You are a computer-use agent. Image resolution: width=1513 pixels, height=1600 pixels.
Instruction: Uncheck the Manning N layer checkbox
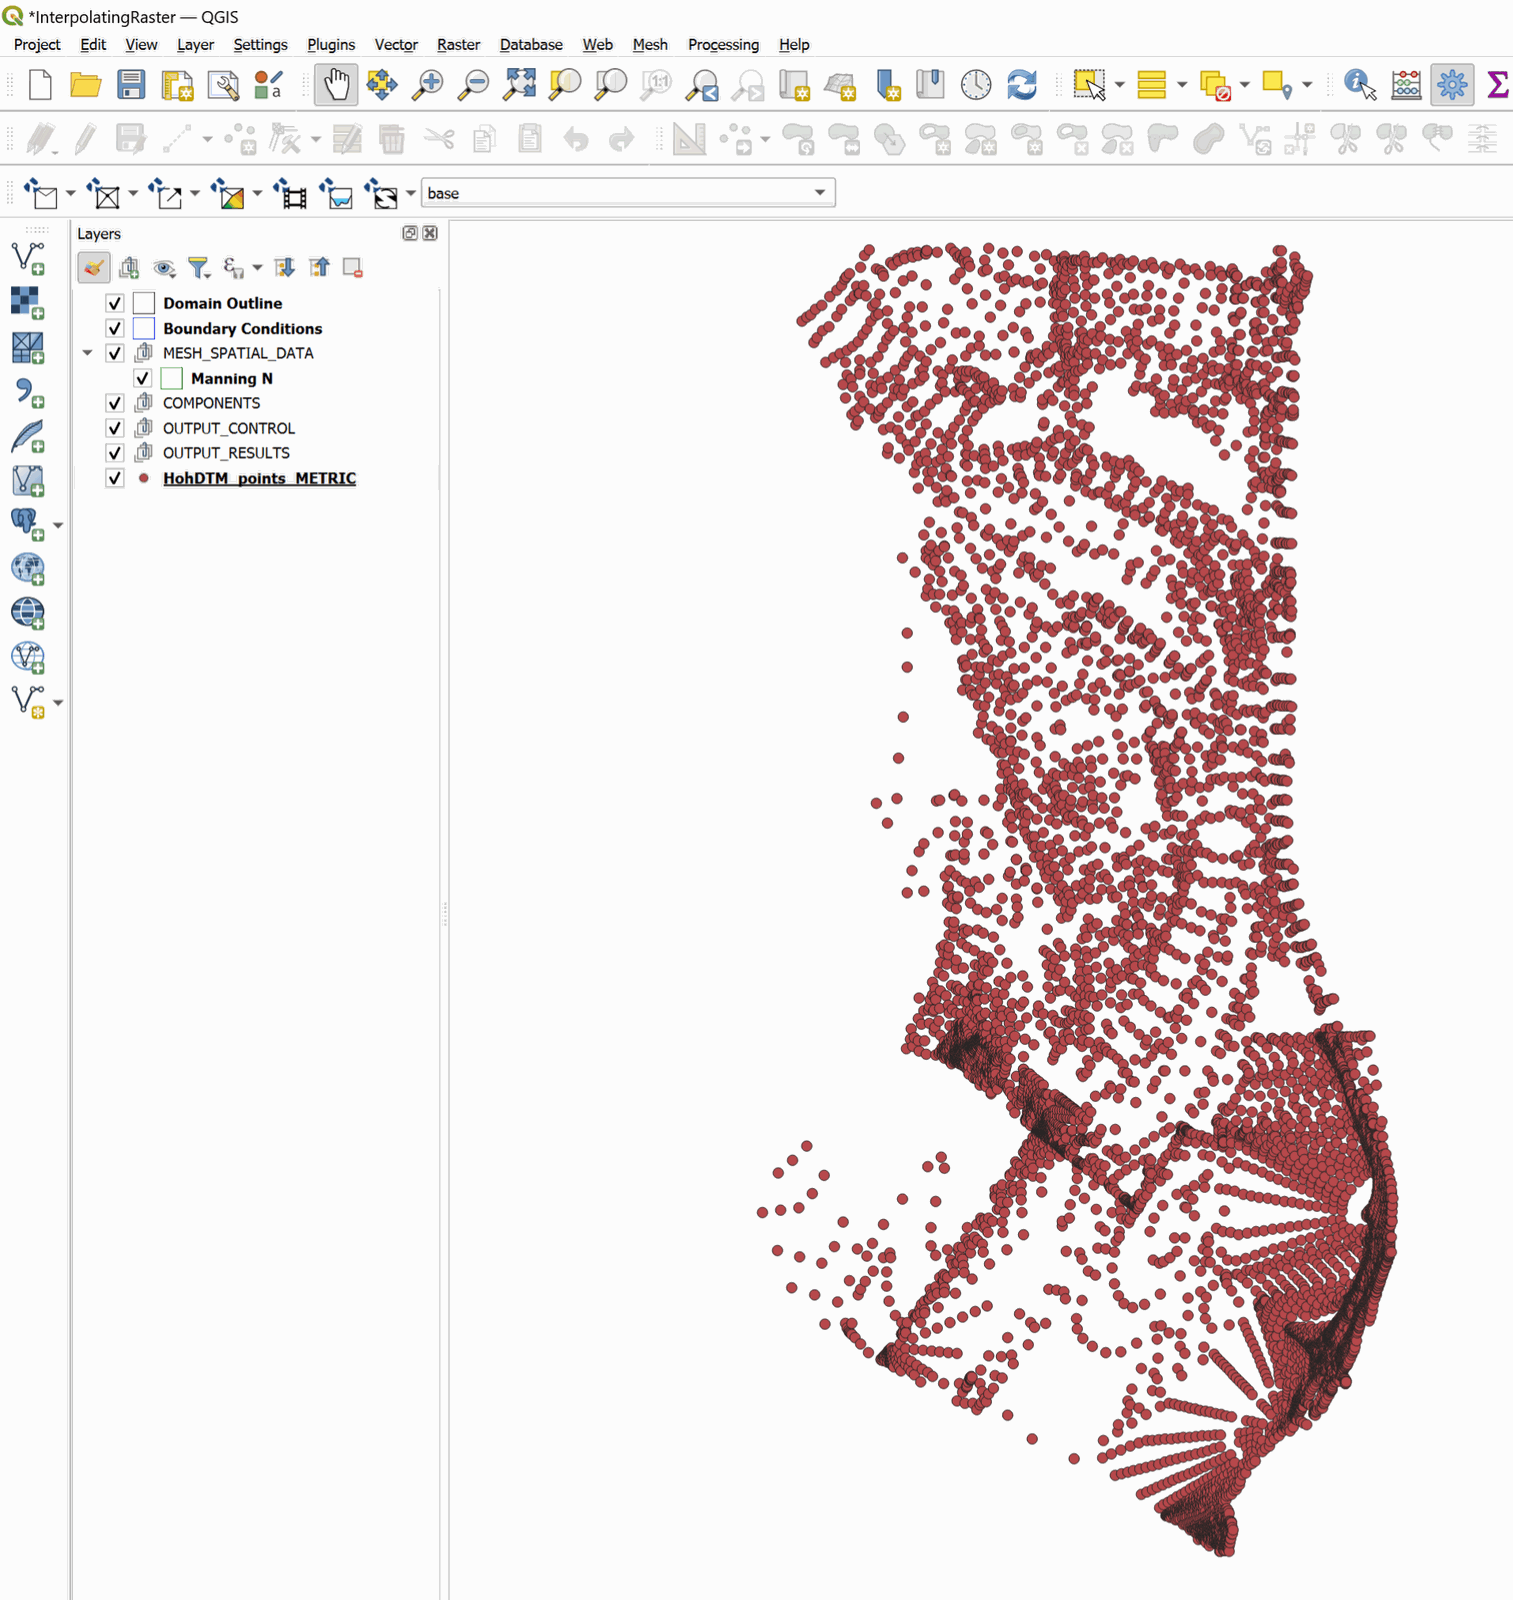click(x=143, y=378)
